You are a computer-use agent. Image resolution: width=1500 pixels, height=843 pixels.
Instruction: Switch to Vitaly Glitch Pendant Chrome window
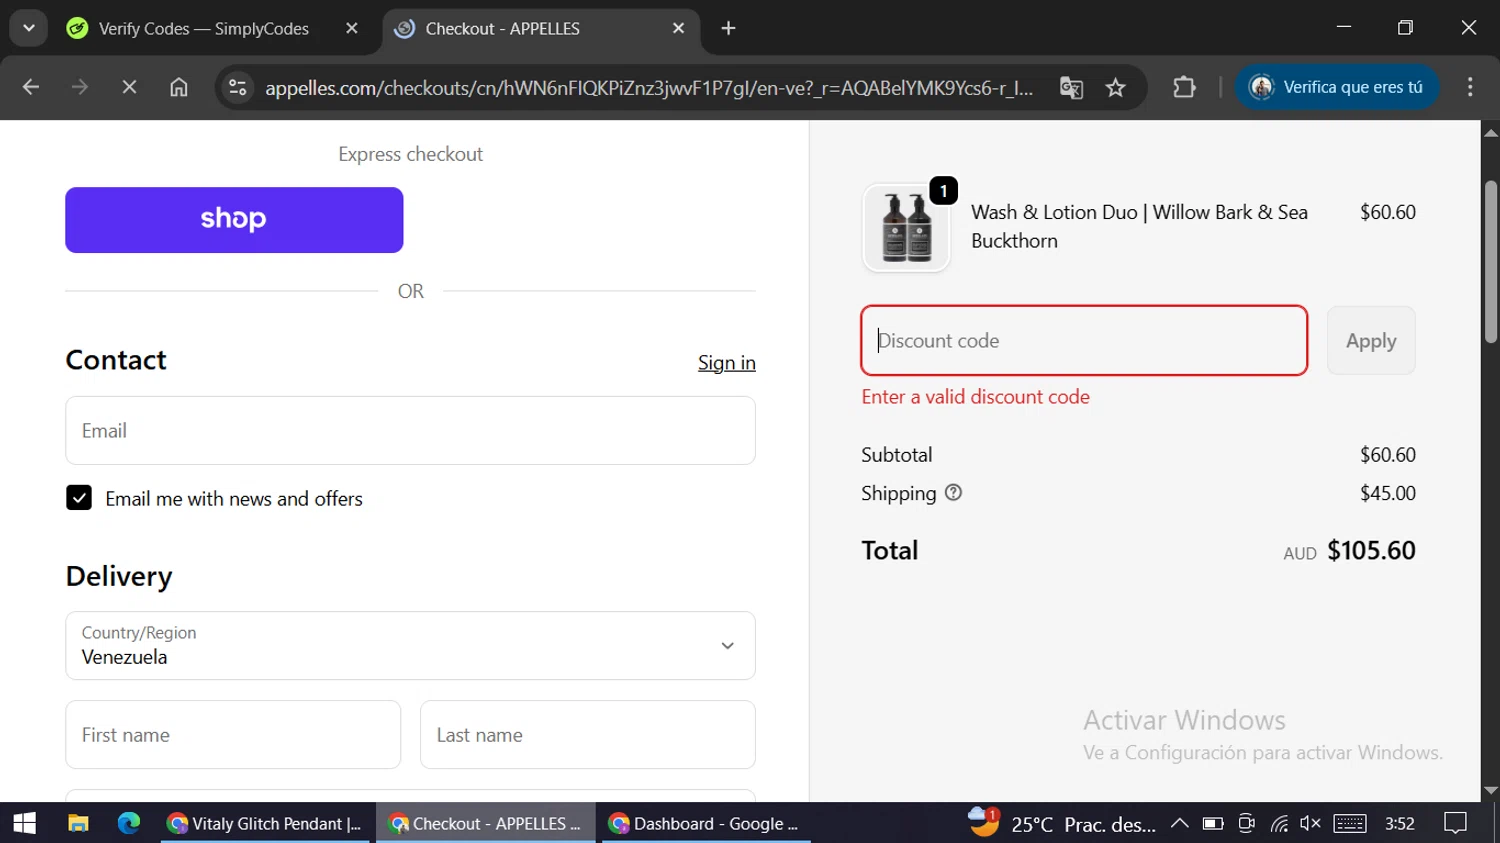coord(266,823)
